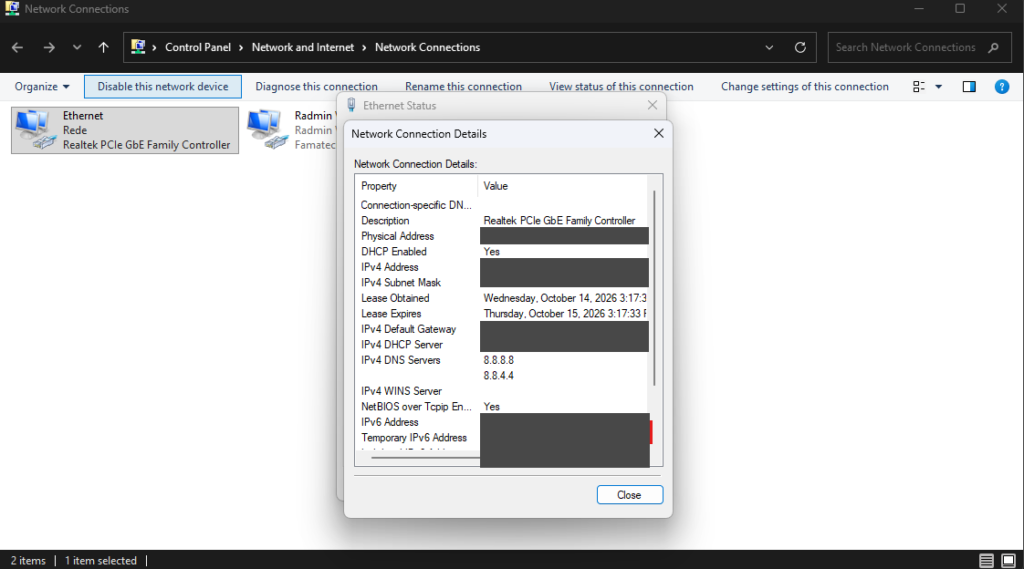Viewport: 1024px width, 569px height.
Task: Go forward with the right arrow button
Action: point(49,47)
